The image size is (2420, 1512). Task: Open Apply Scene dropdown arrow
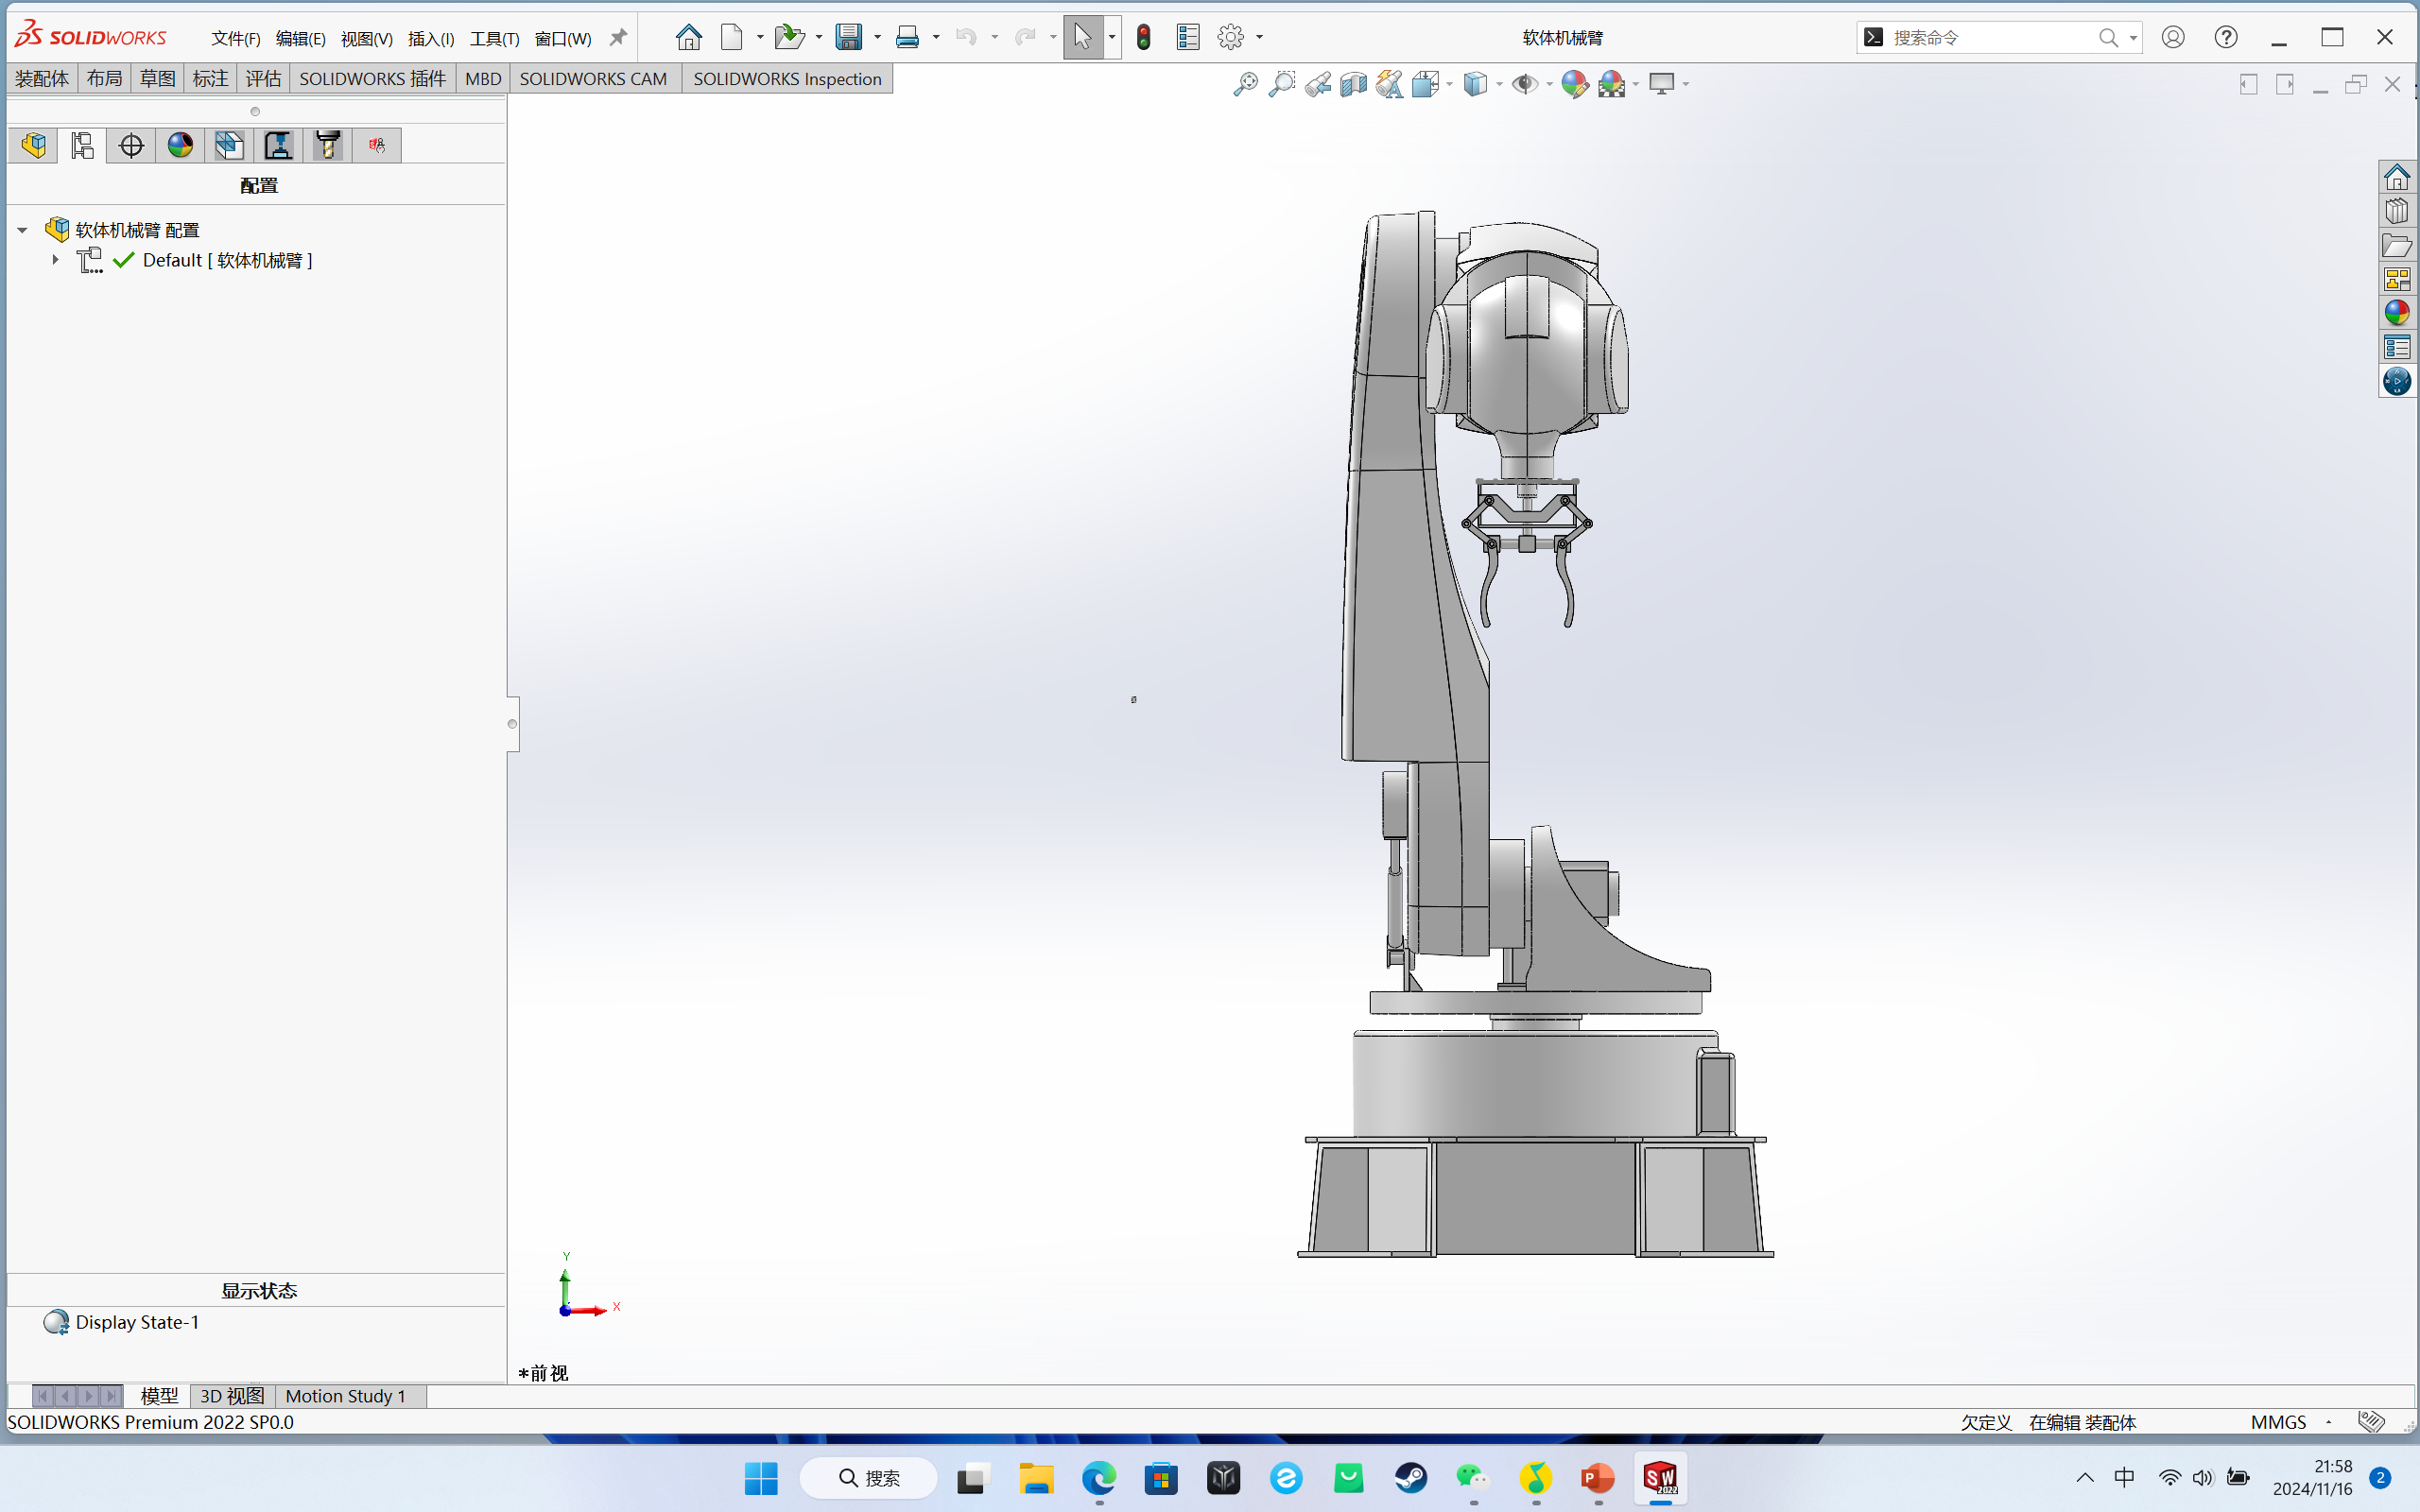(x=1636, y=84)
